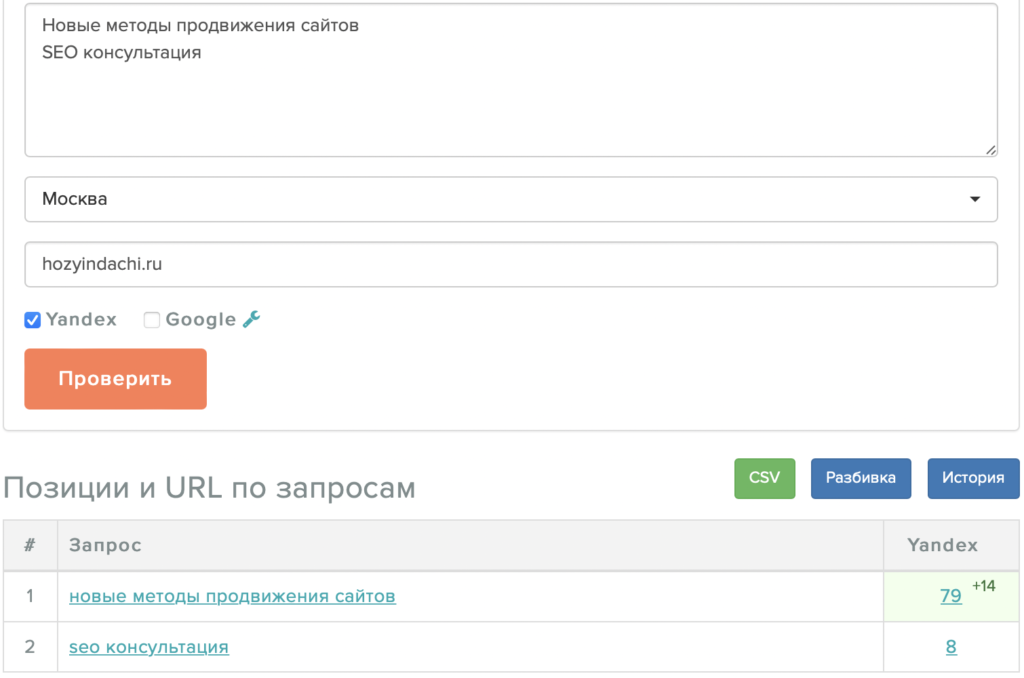Click the hozyindachi.ru domain input field
This screenshot has height=678, width=1024.
[x=511, y=265]
